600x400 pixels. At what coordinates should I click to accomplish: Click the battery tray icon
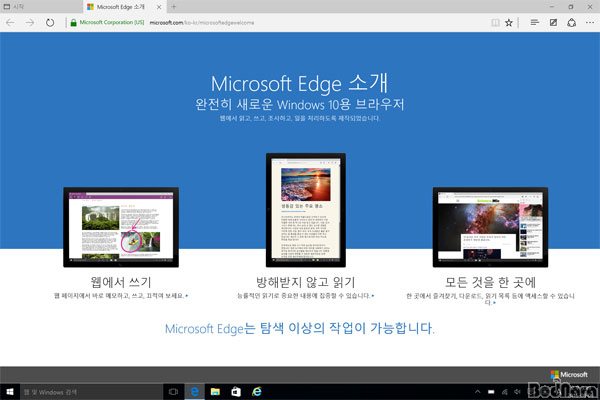(x=491, y=392)
